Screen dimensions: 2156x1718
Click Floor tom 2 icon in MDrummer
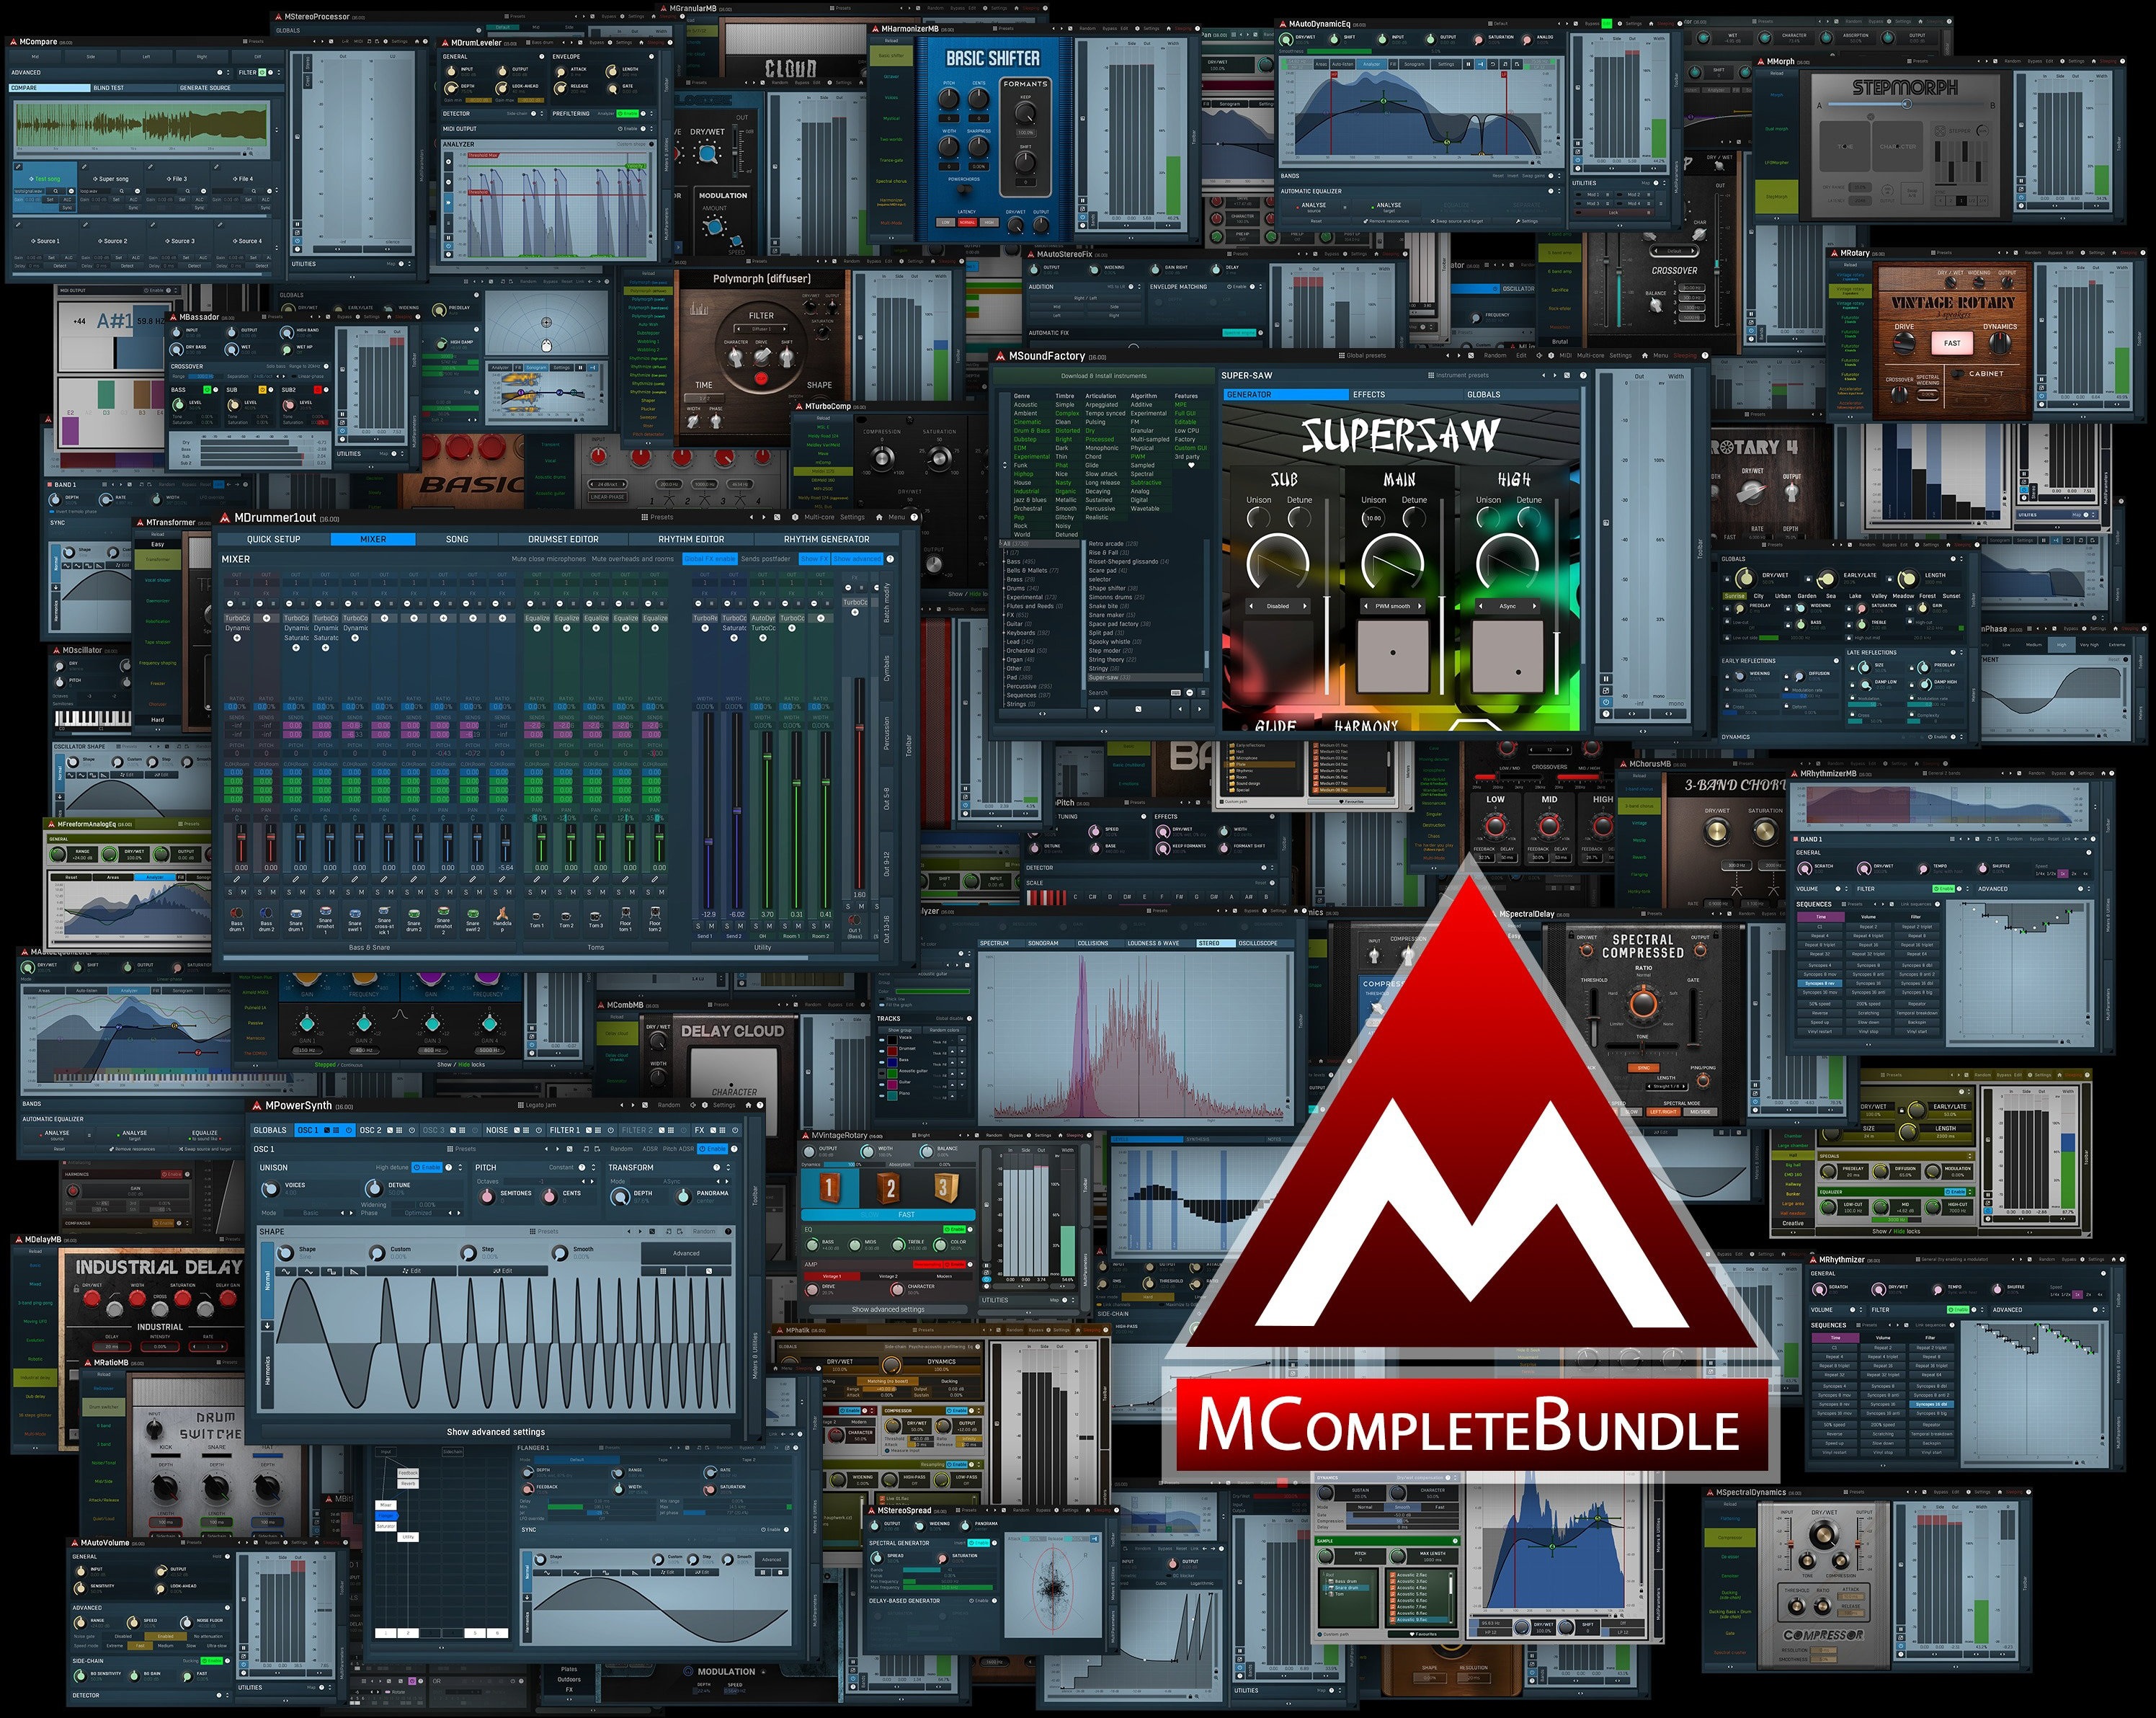pyautogui.click(x=655, y=912)
